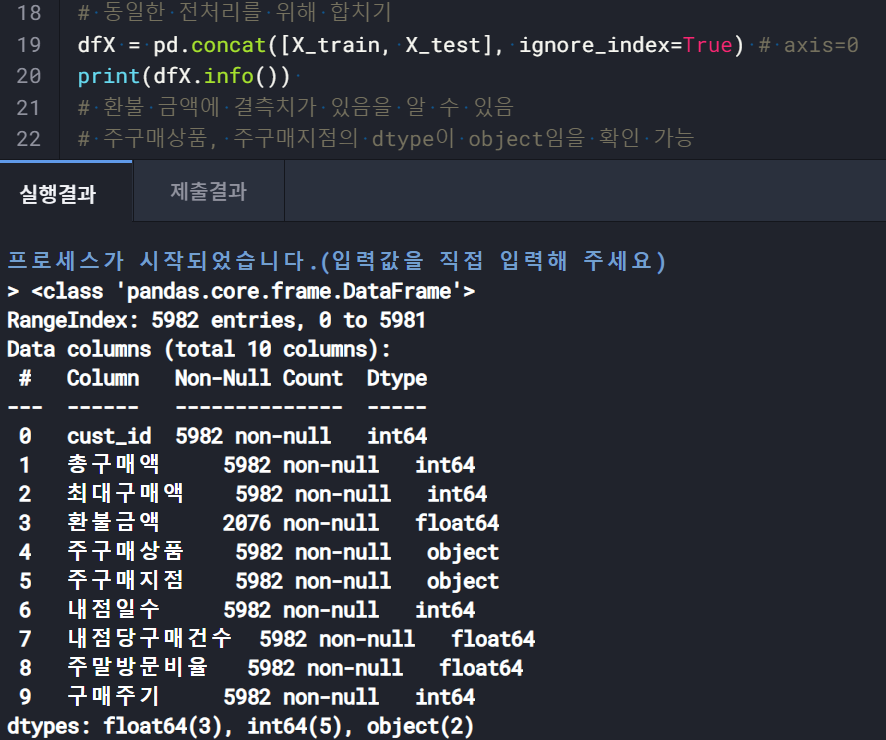Click comment about dtype이 object임을 확인 가능
886x740 pixels.
coord(386,138)
